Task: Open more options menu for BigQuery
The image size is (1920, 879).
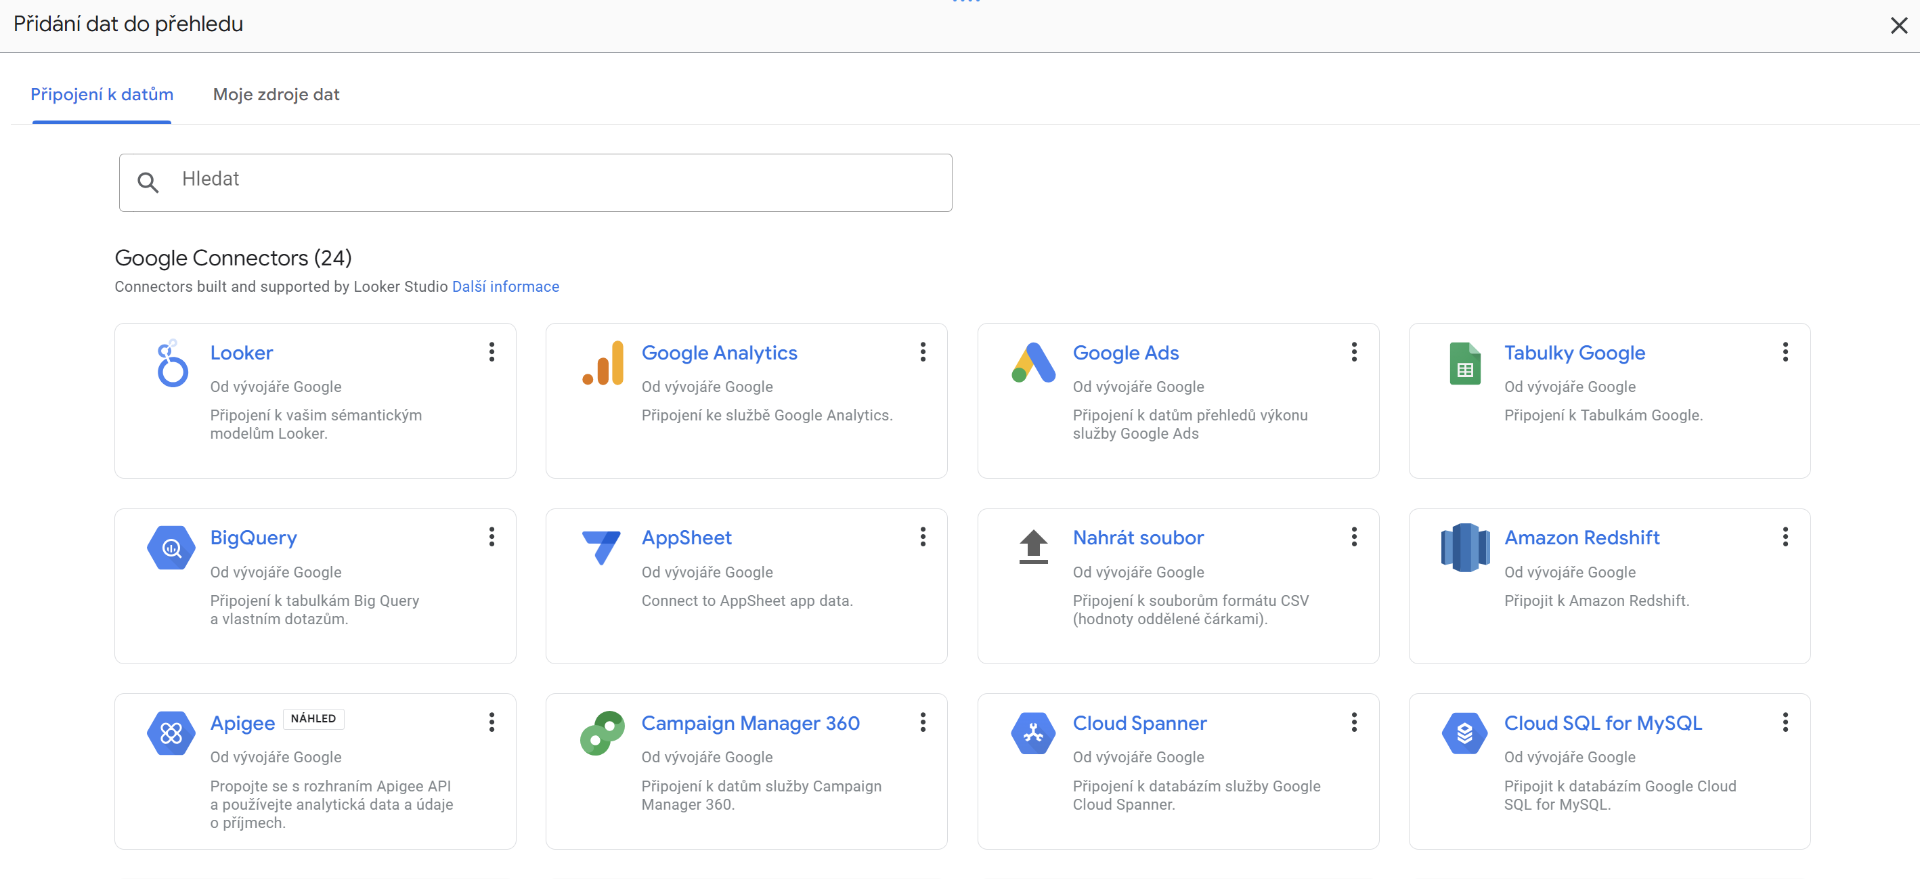Action: click(492, 537)
